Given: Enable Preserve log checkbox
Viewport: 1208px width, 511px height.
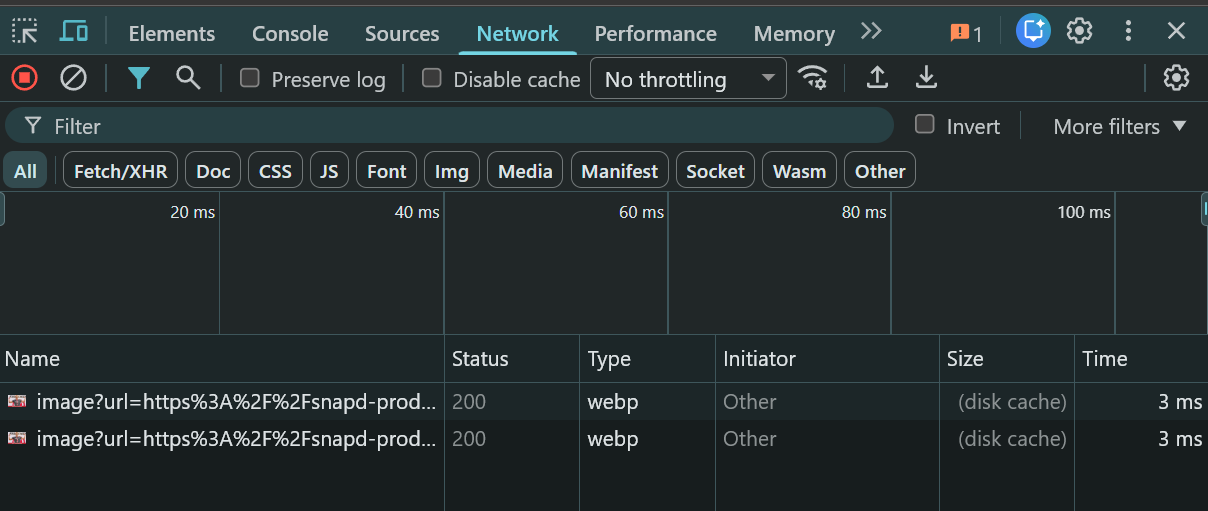Looking at the screenshot, I should [x=250, y=78].
